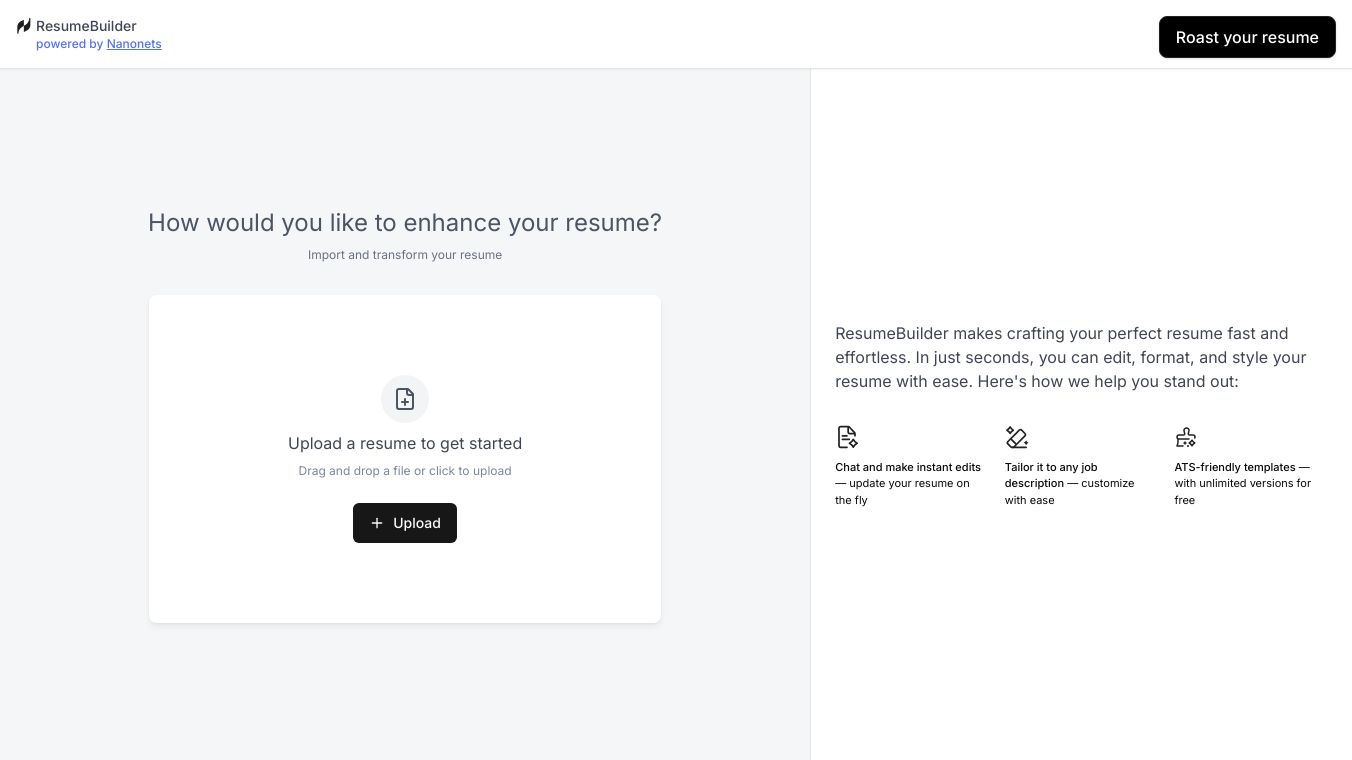This screenshot has width=1352, height=760.
Task: Click the ResumeBuilder brand name text
Action: tap(86, 26)
